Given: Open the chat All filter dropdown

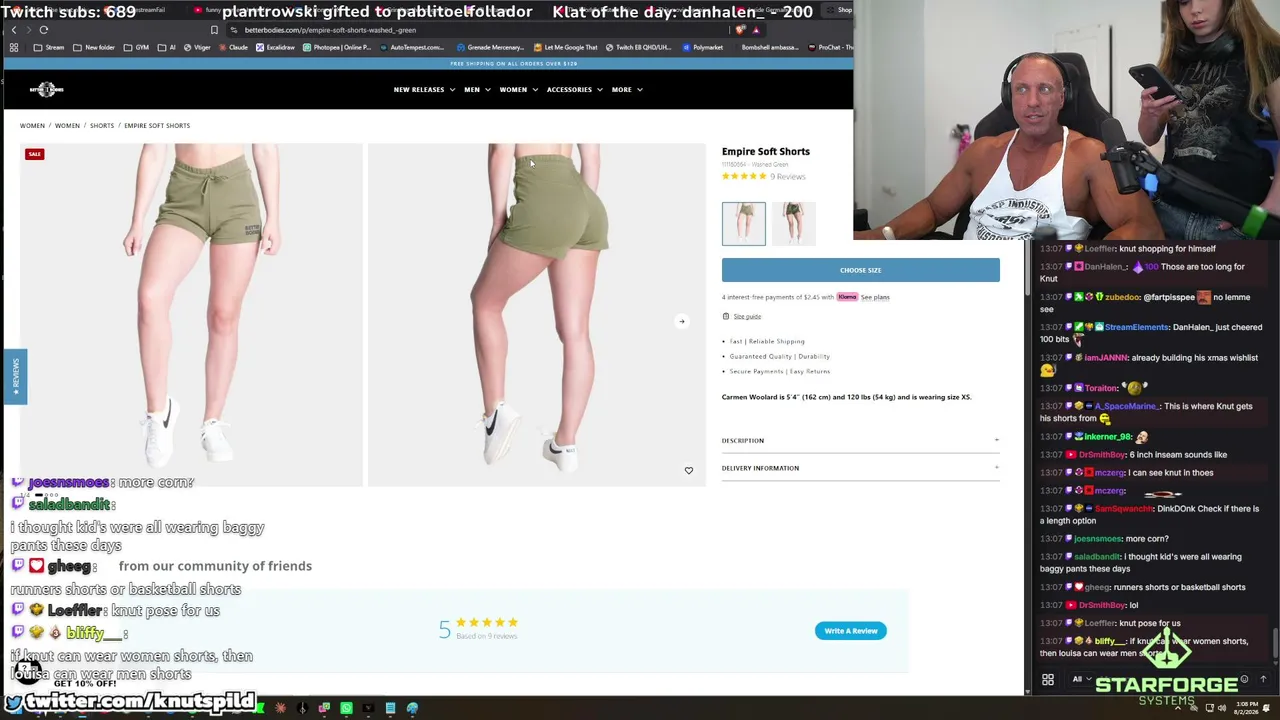Looking at the screenshot, I should [1082, 680].
